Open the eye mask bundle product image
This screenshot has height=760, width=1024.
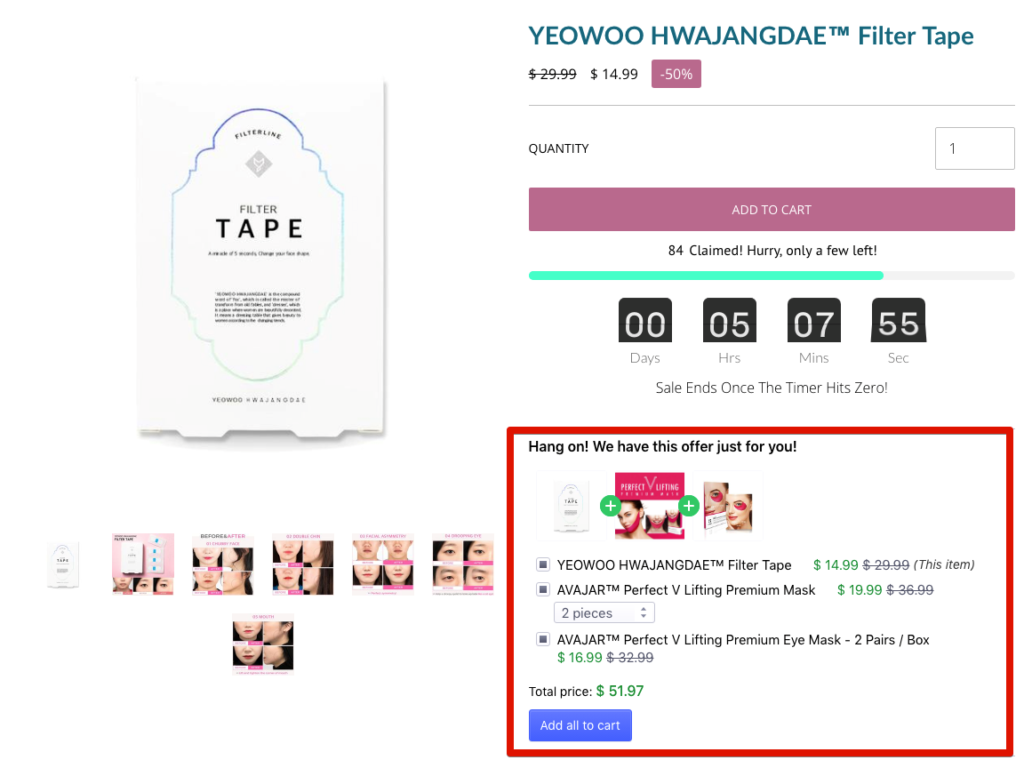[x=728, y=507]
